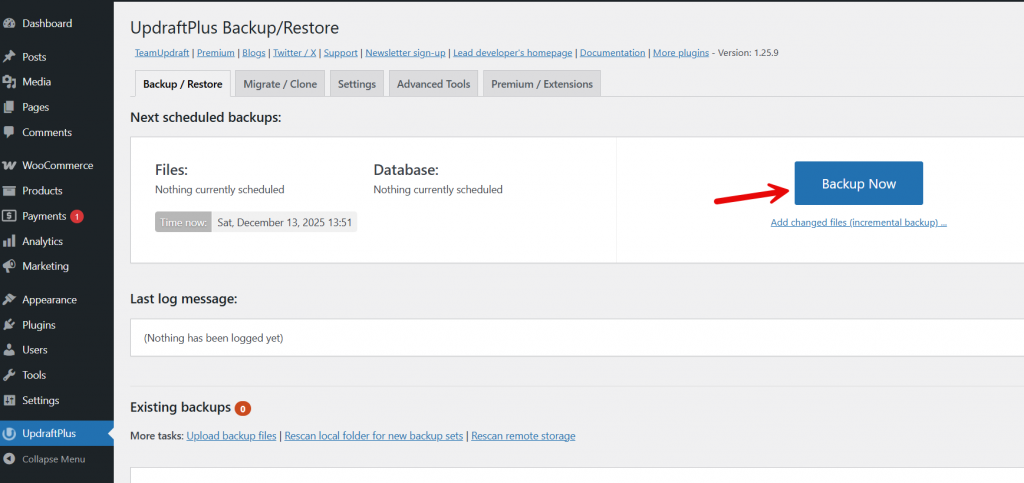This screenshot has width=1024, height=483.
Task: Click the UpdraftPlus logo icon in sidebar
Action: click(9, 434)
